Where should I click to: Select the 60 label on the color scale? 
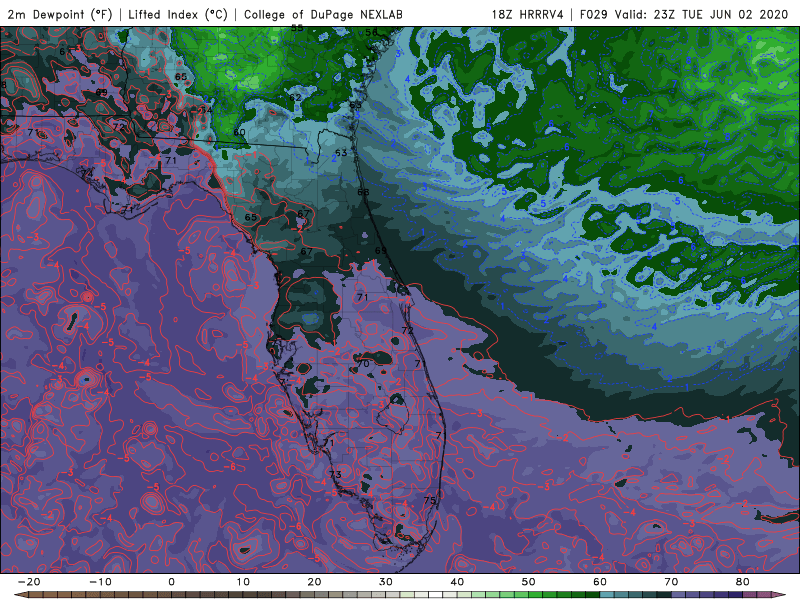(600, 582)
